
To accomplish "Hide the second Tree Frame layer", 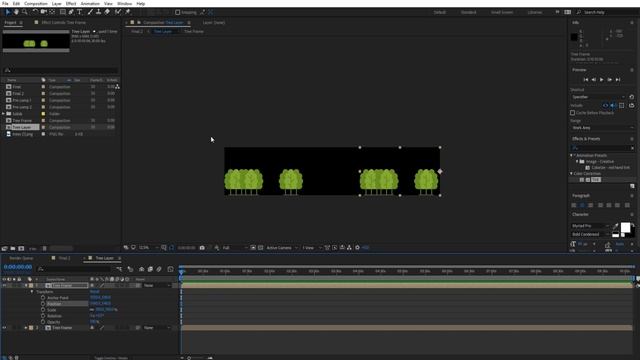I will (x=4, y=328).
